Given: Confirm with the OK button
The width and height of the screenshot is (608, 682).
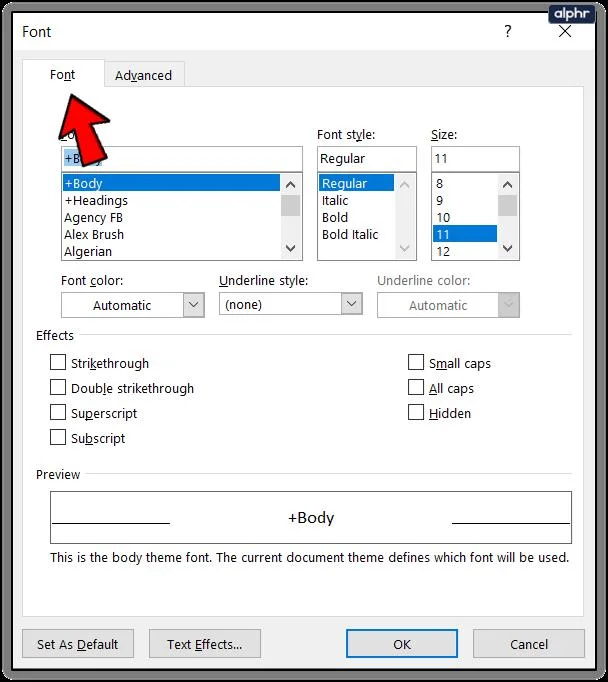Looking at the screenshot, I should (x=402, y=644).
